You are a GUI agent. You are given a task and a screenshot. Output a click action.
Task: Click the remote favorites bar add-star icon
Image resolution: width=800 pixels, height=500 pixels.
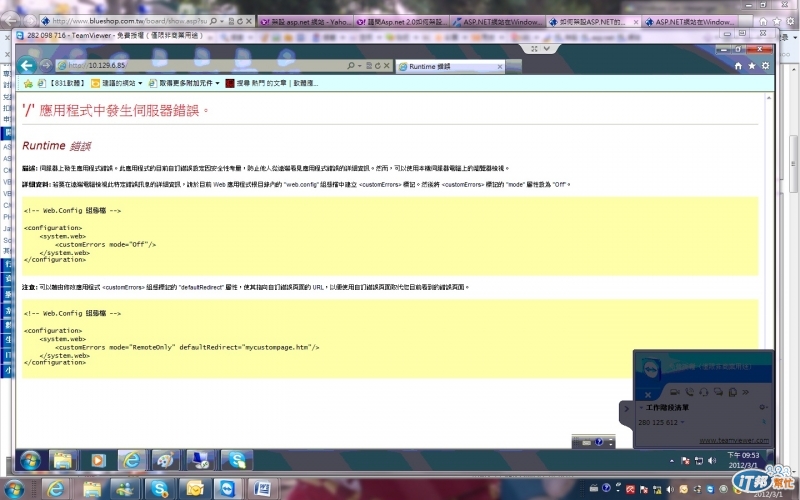coord(28,83)
